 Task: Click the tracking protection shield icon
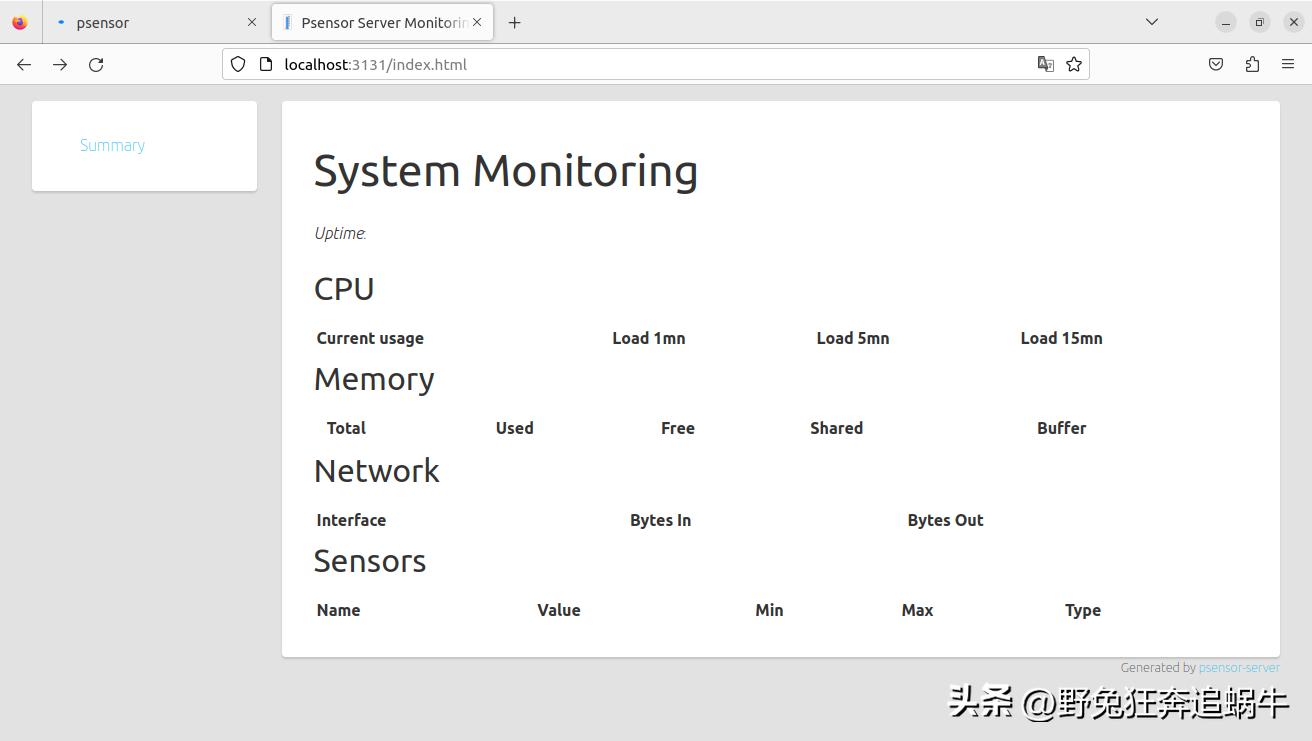[x=237, y=64]
